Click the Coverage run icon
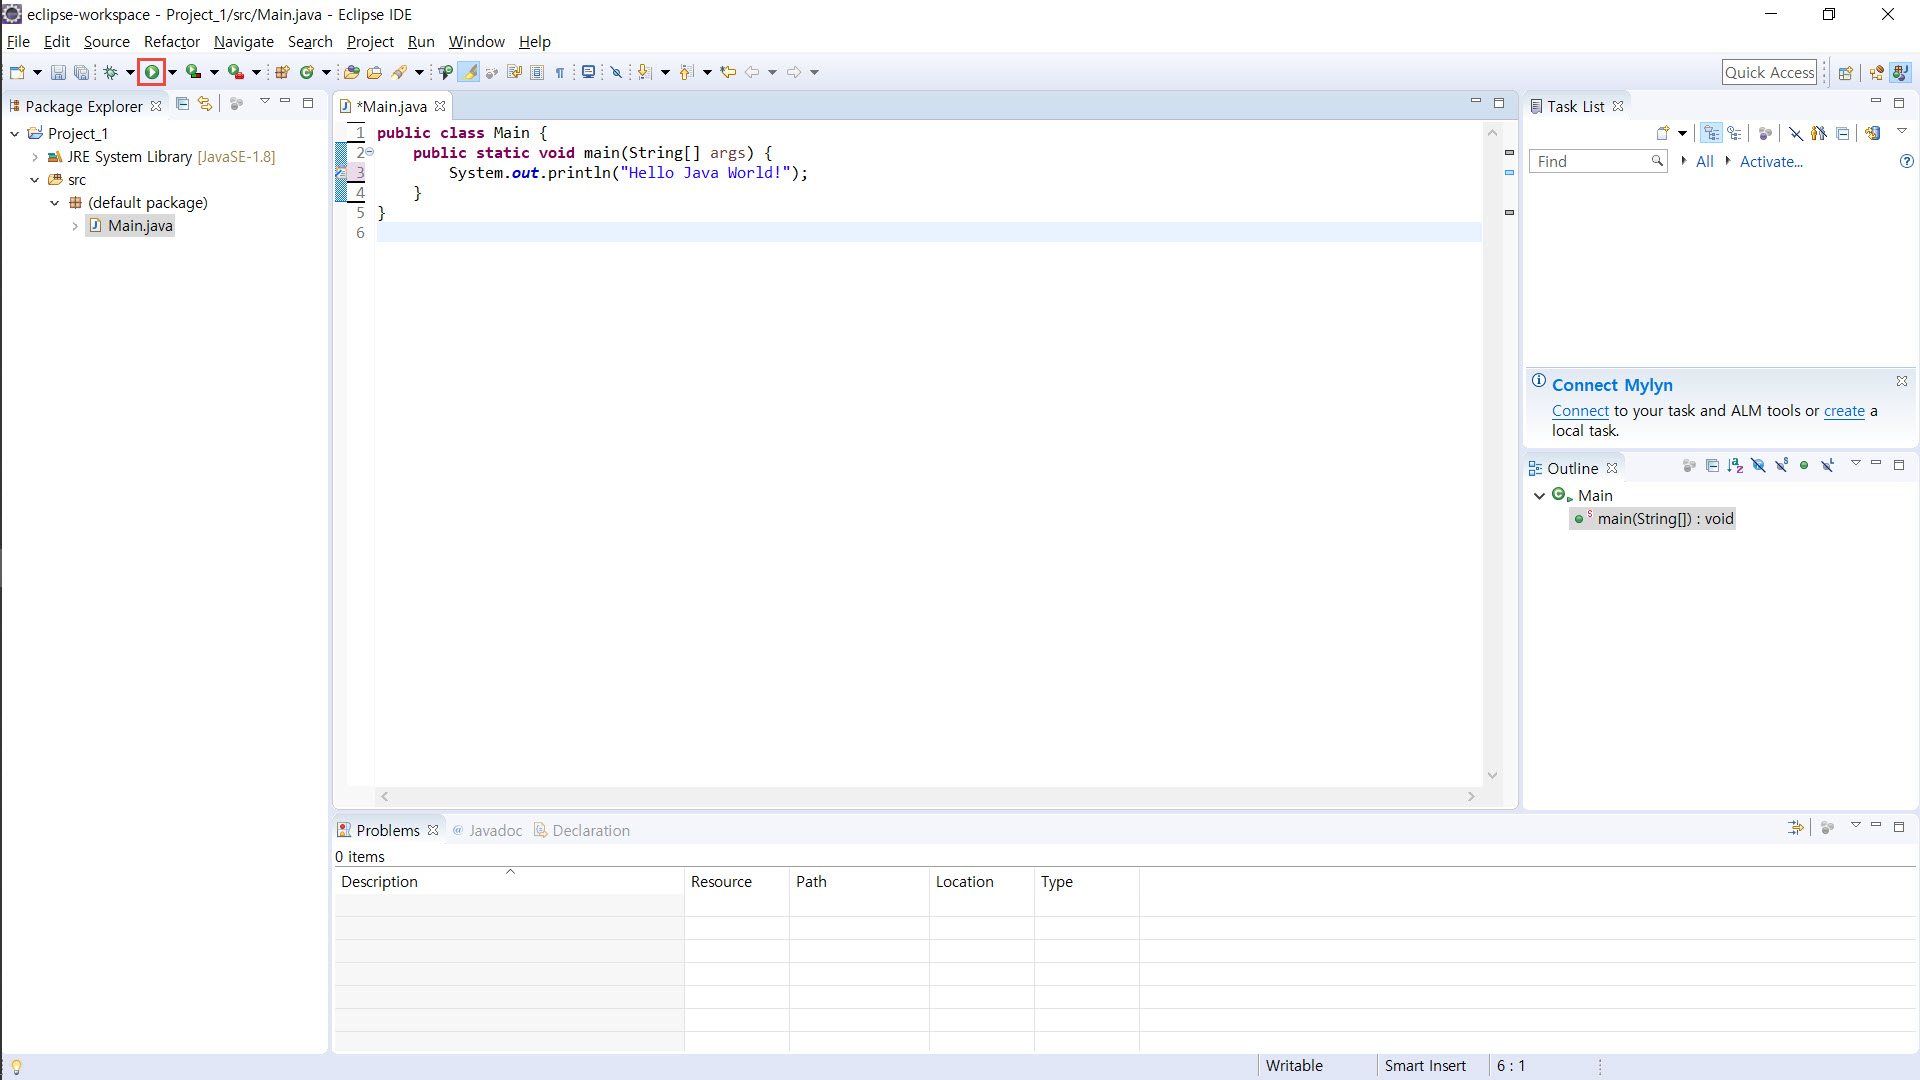Screen dimensions: 1920x1080 [194, 72]
